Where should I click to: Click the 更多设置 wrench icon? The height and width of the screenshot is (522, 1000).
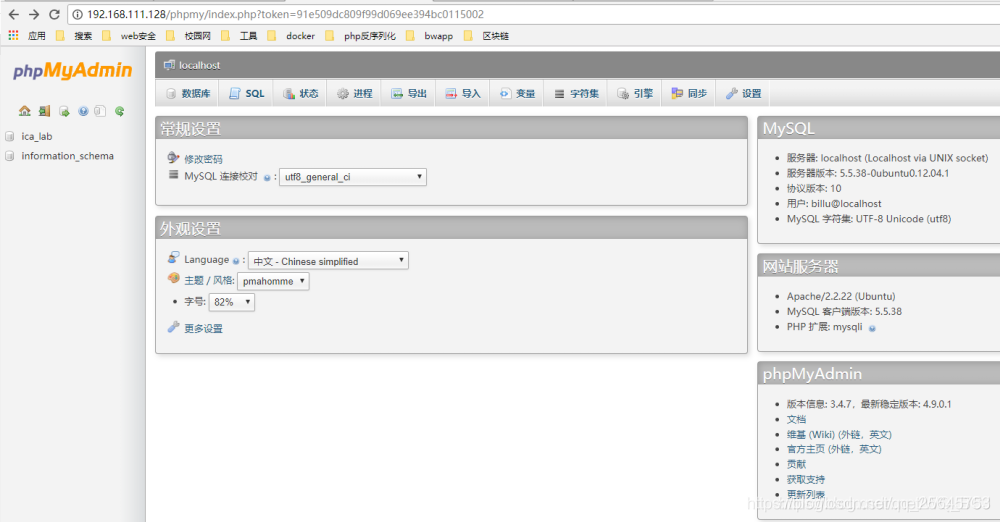click(173, 327)
